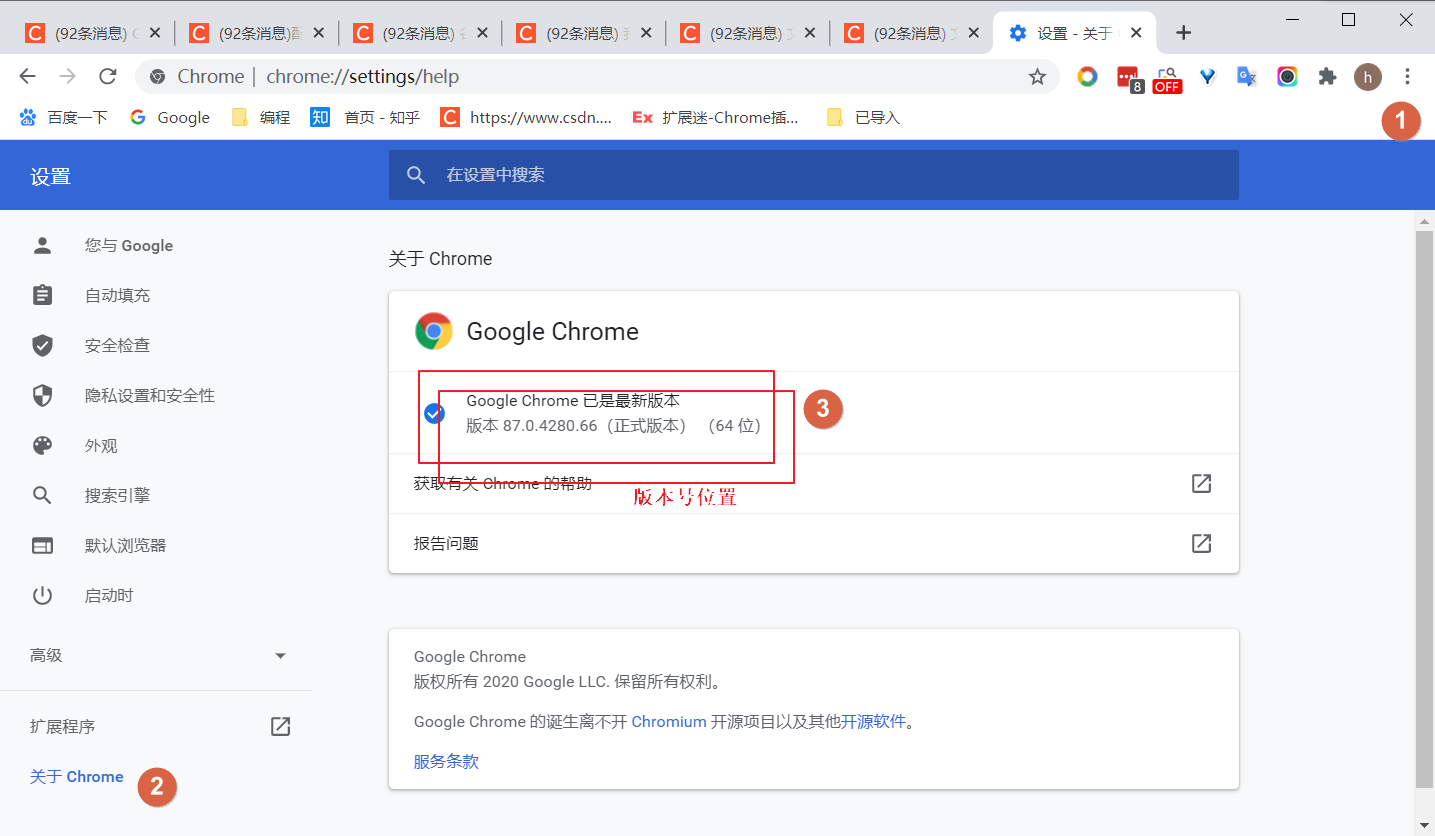Open 获取有关 Chrome 的帮助
1435x836 pixels.
click(813, 484)
